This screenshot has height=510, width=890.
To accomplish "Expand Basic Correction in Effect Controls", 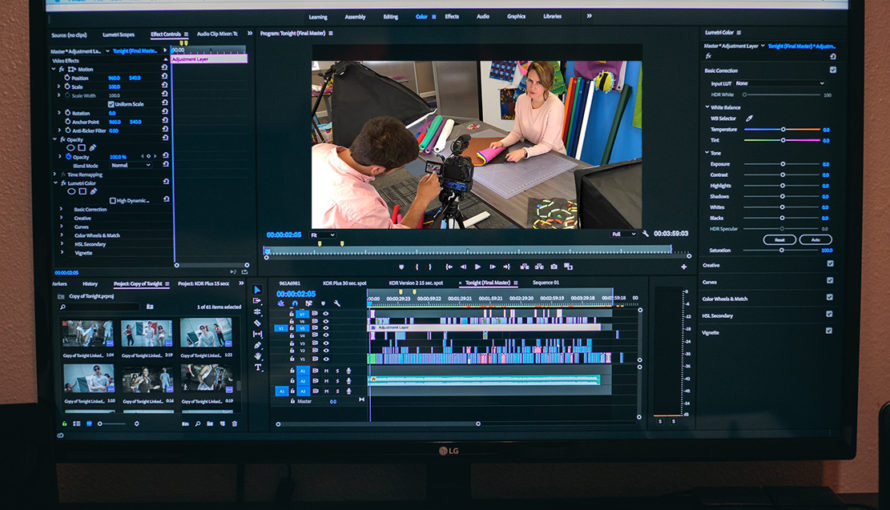I will tap(61, 209).
